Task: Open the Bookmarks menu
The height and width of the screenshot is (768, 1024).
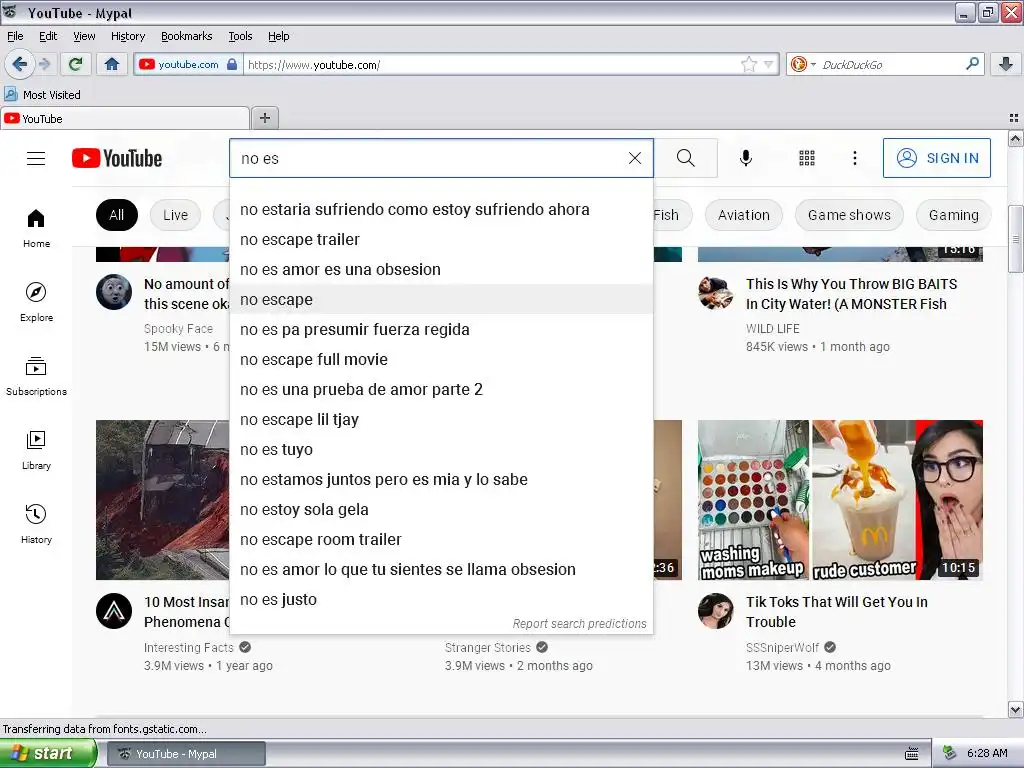Action: click(186, 36)
